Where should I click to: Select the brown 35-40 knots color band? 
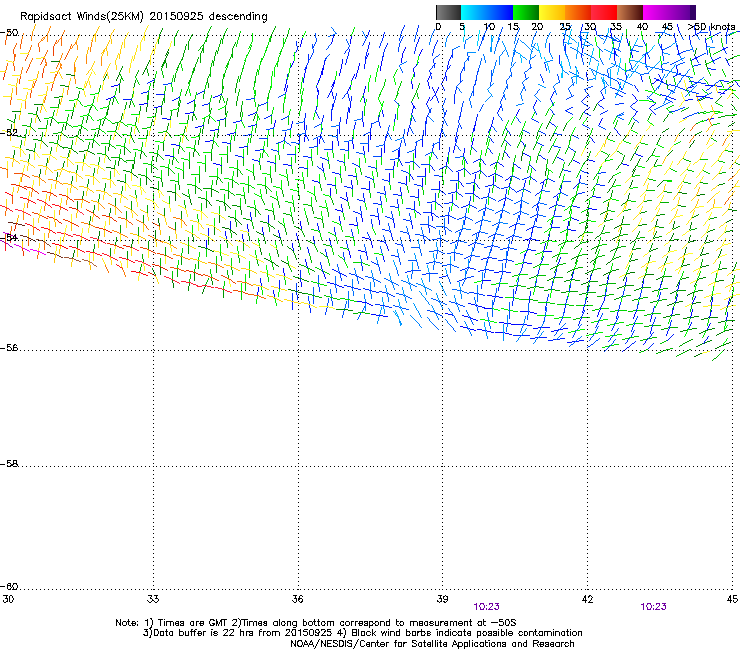click(x=630, y=12)
